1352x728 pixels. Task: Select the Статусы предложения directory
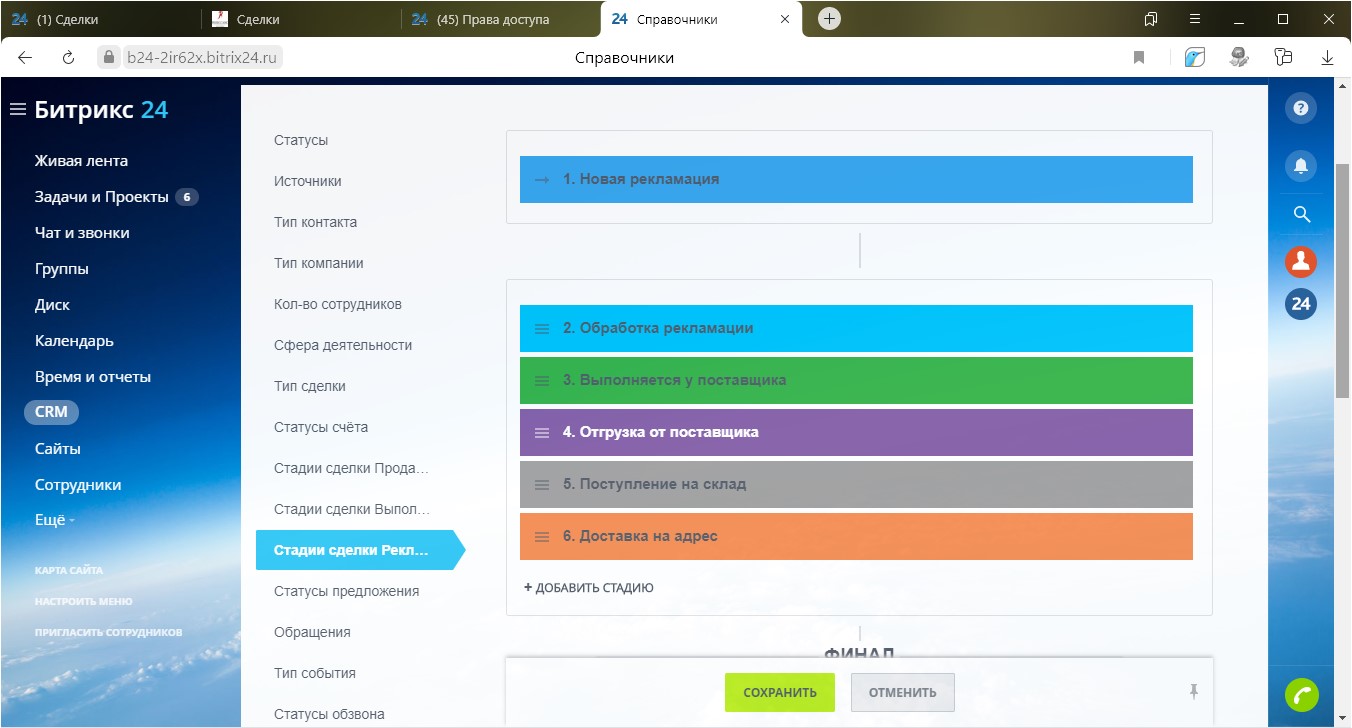(347, 591)
